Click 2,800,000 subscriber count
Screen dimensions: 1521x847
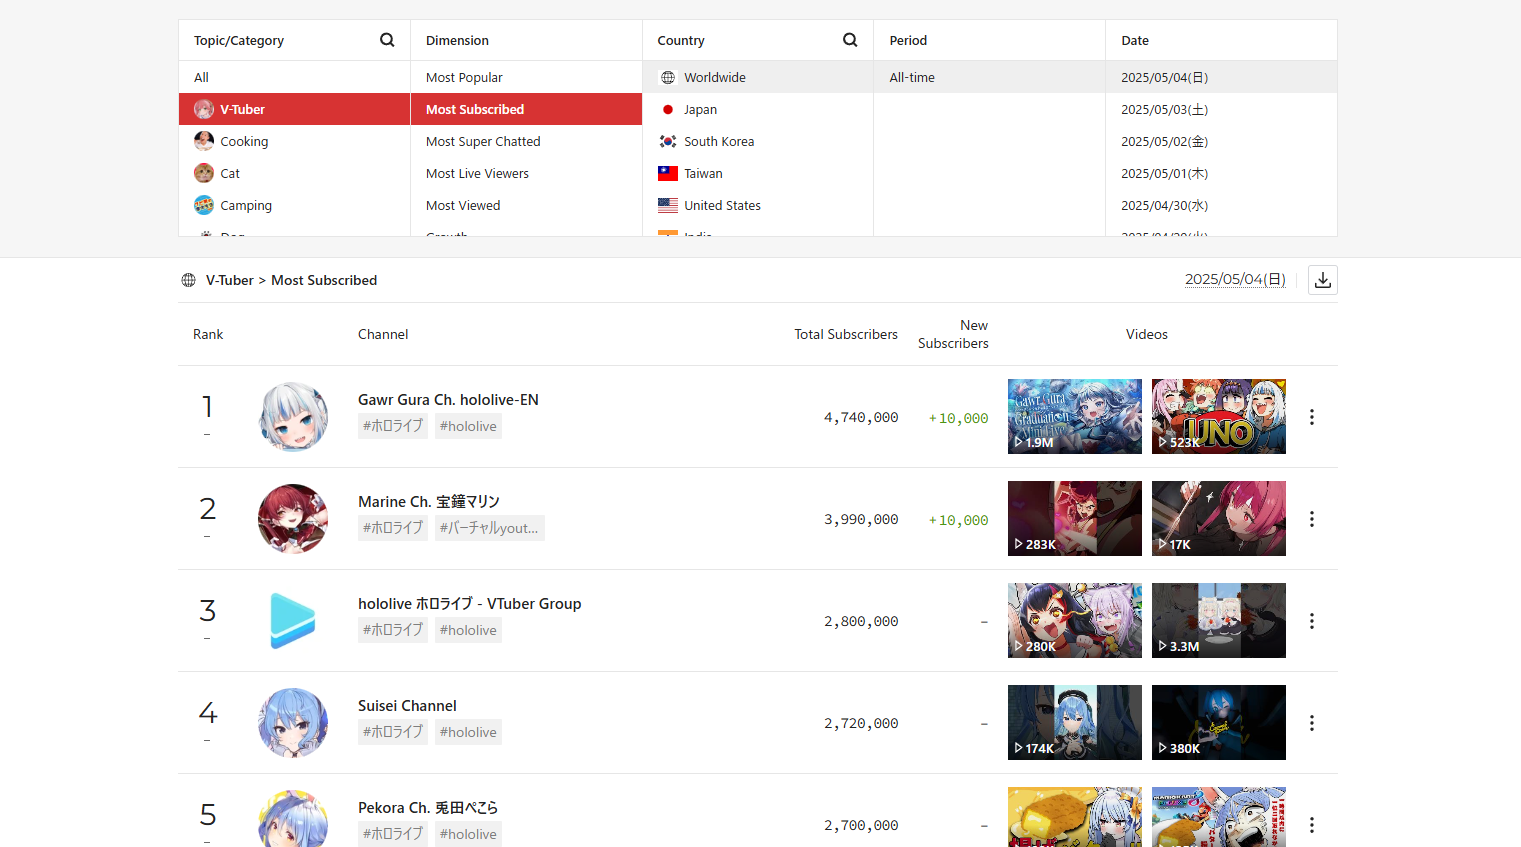(861, 622)
